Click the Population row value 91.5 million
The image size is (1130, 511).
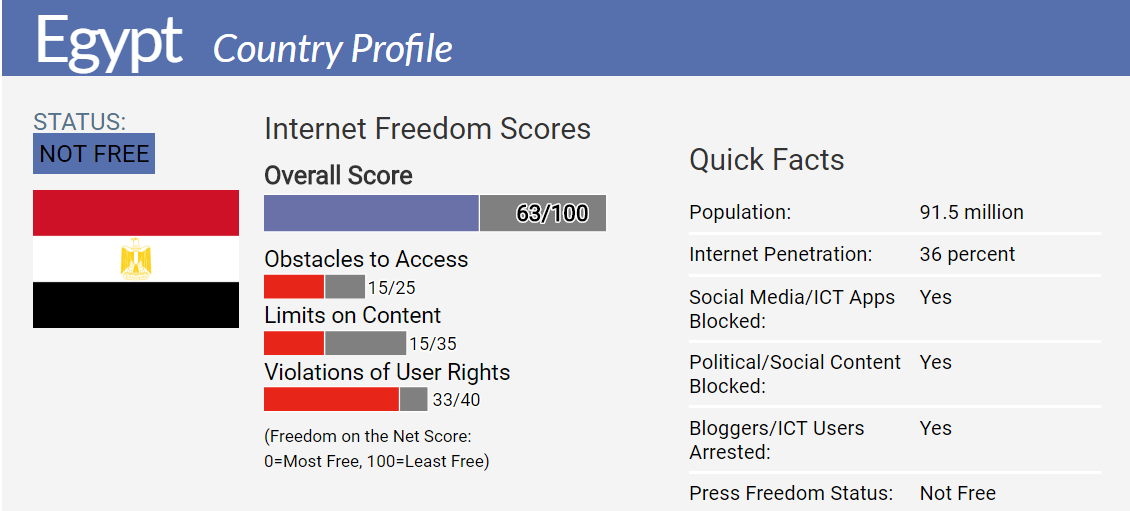coord(971,213)
